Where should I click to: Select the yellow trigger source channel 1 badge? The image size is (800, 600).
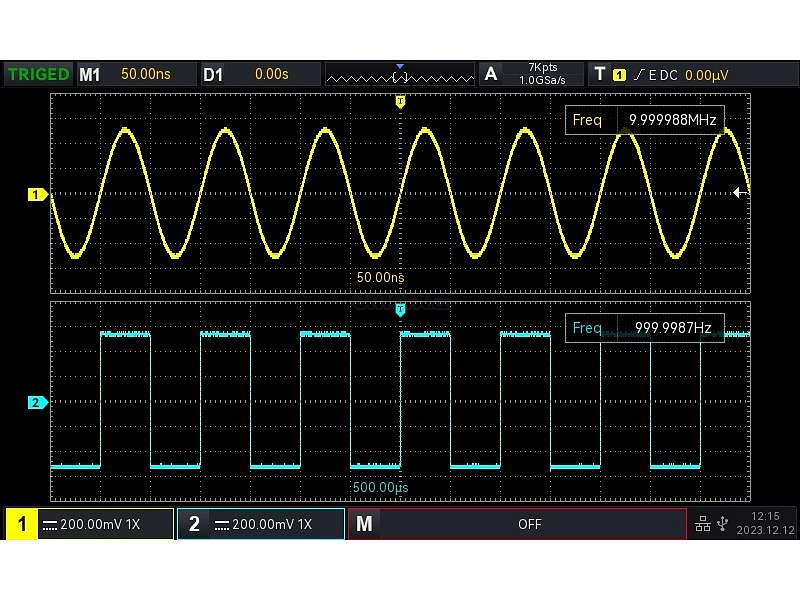619,74
